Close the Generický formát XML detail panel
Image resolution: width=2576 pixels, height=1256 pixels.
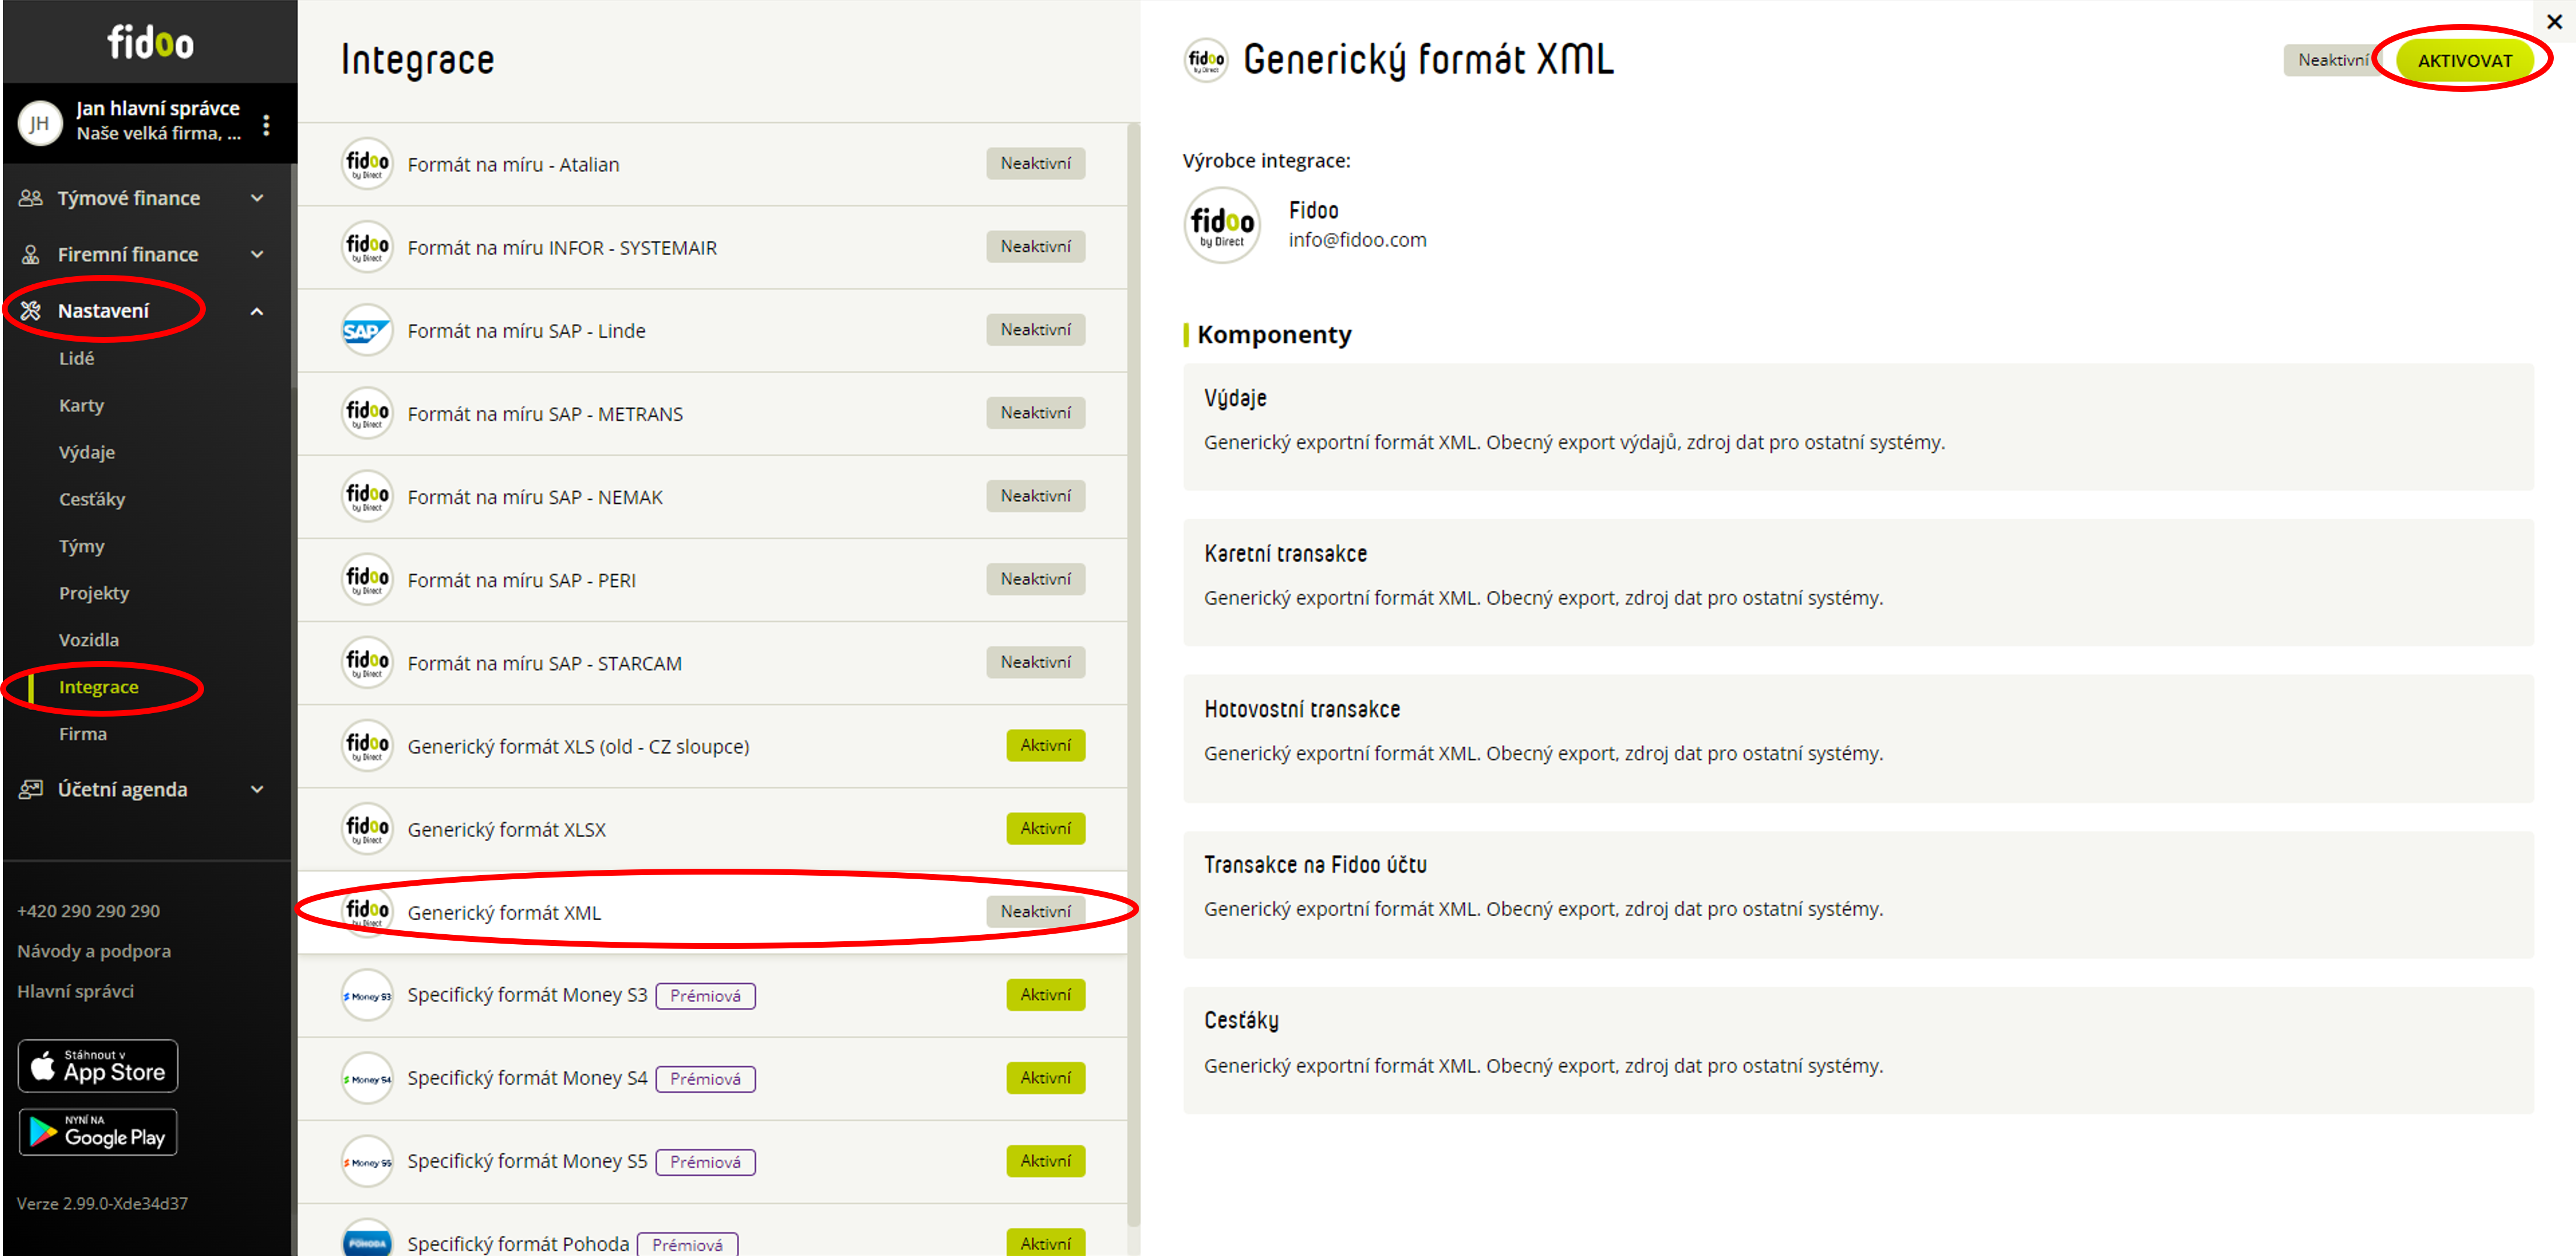point(2553,21)
